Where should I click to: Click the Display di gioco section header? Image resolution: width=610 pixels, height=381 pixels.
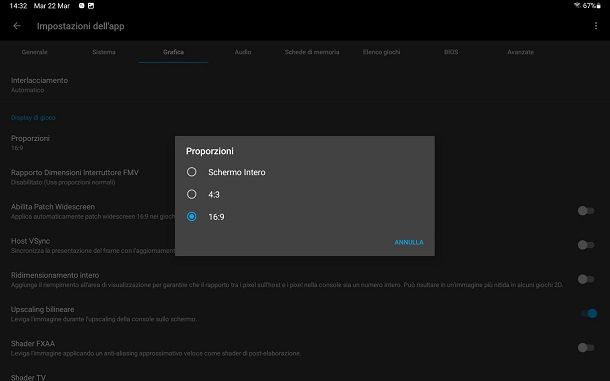[33, 118]
